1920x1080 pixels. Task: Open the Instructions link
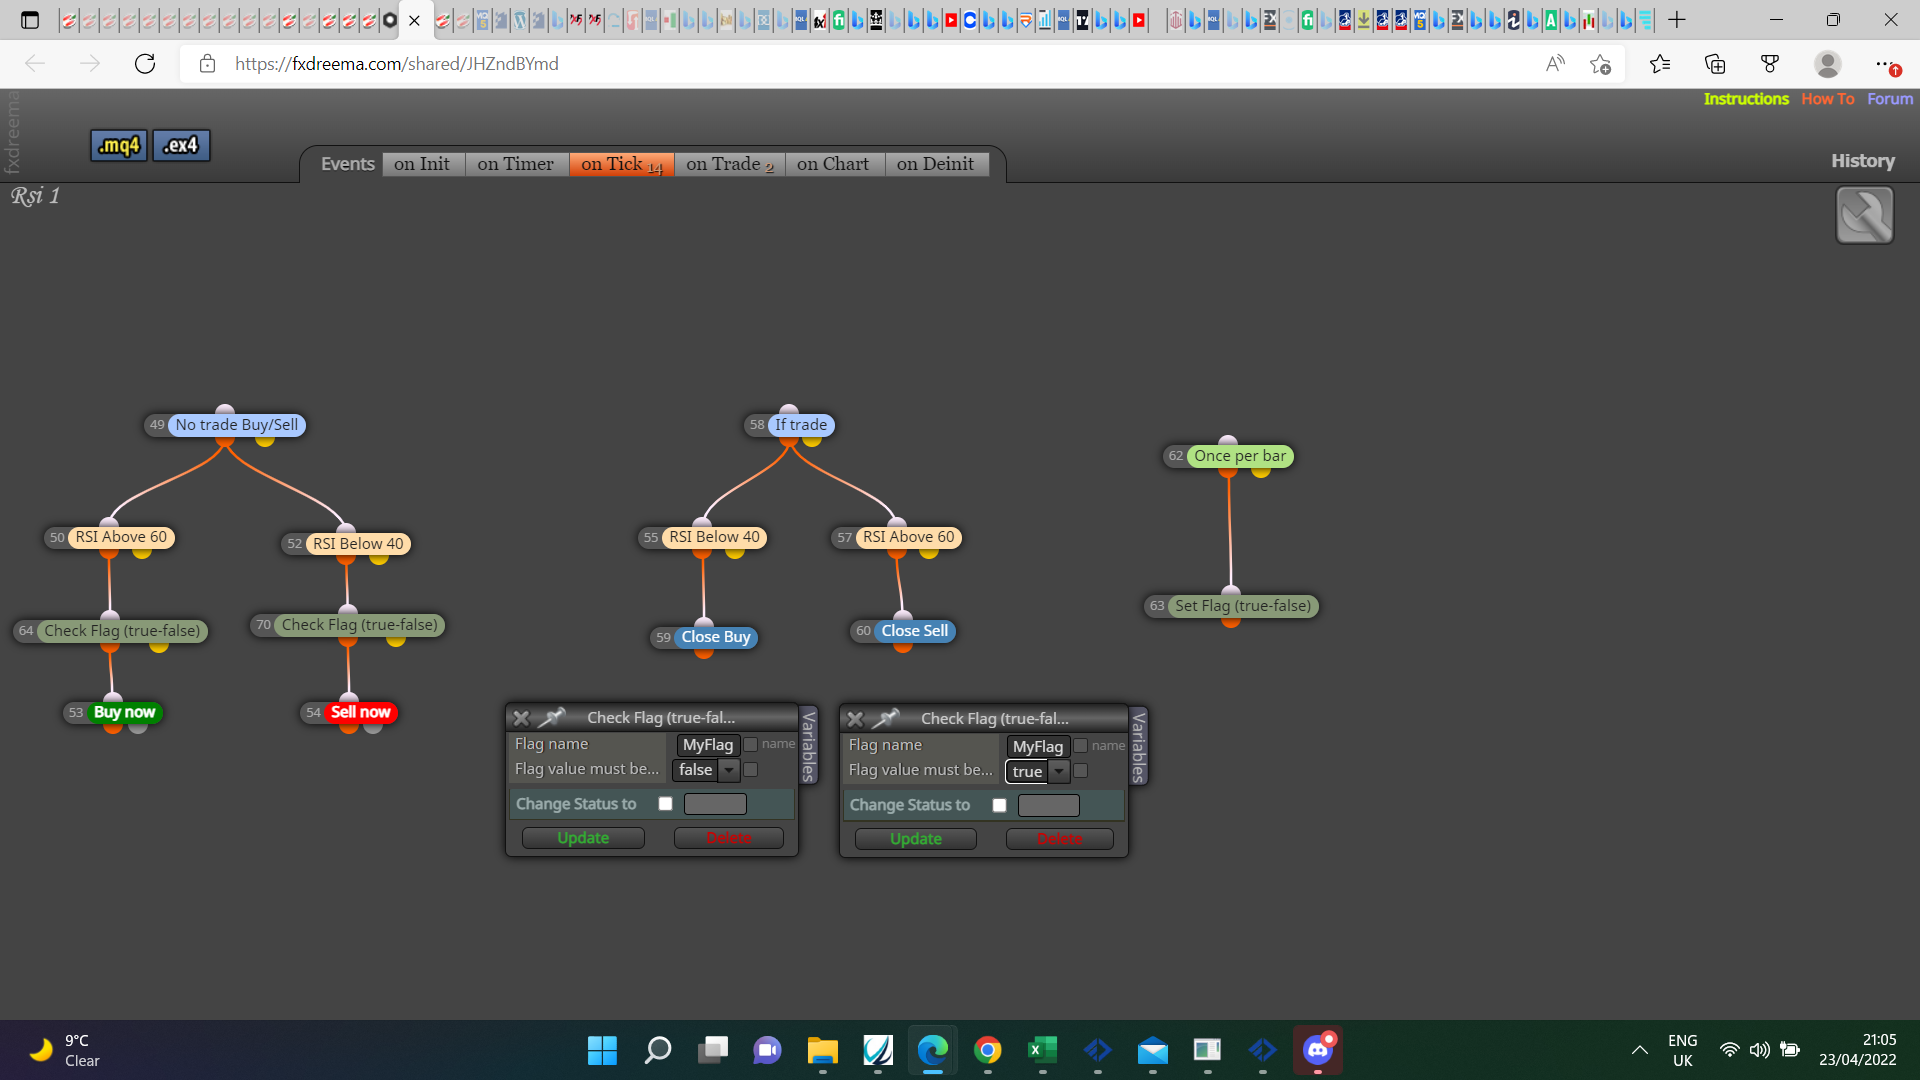[1746, 99]
